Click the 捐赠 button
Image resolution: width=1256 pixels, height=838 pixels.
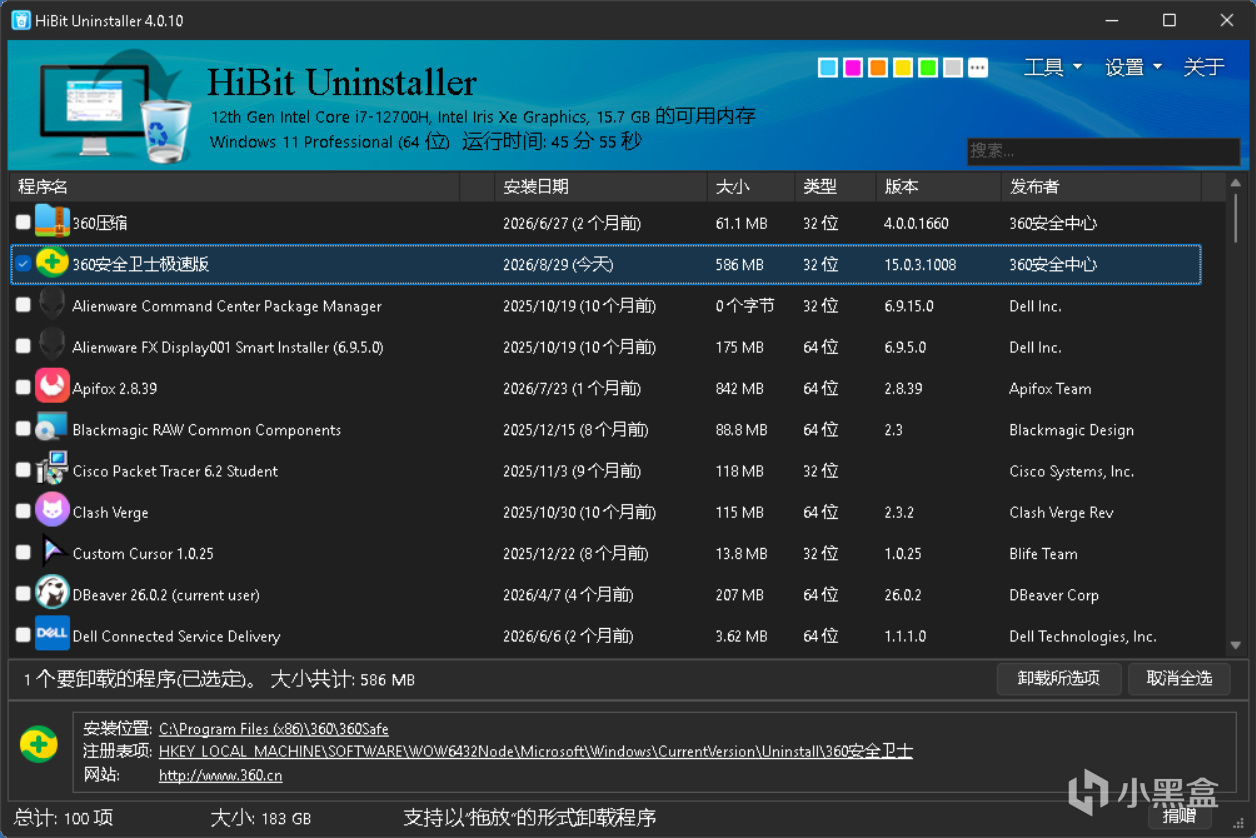coord(1179,816)
